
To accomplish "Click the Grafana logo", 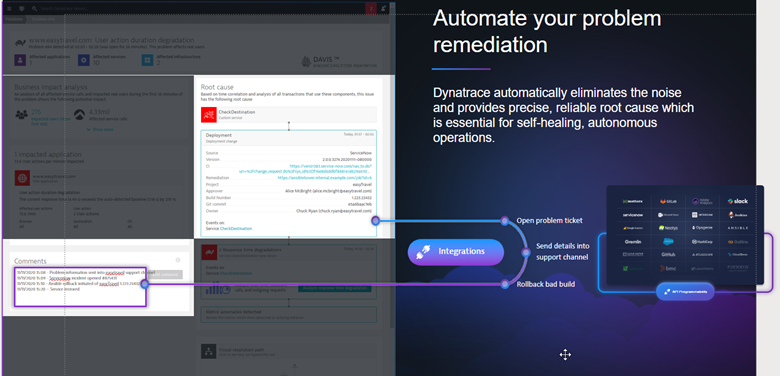I will pyautogui.click(x=737, y=242).
